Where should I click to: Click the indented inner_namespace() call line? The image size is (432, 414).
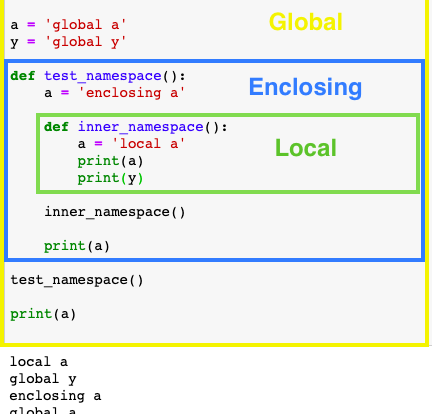click(115, 212)
